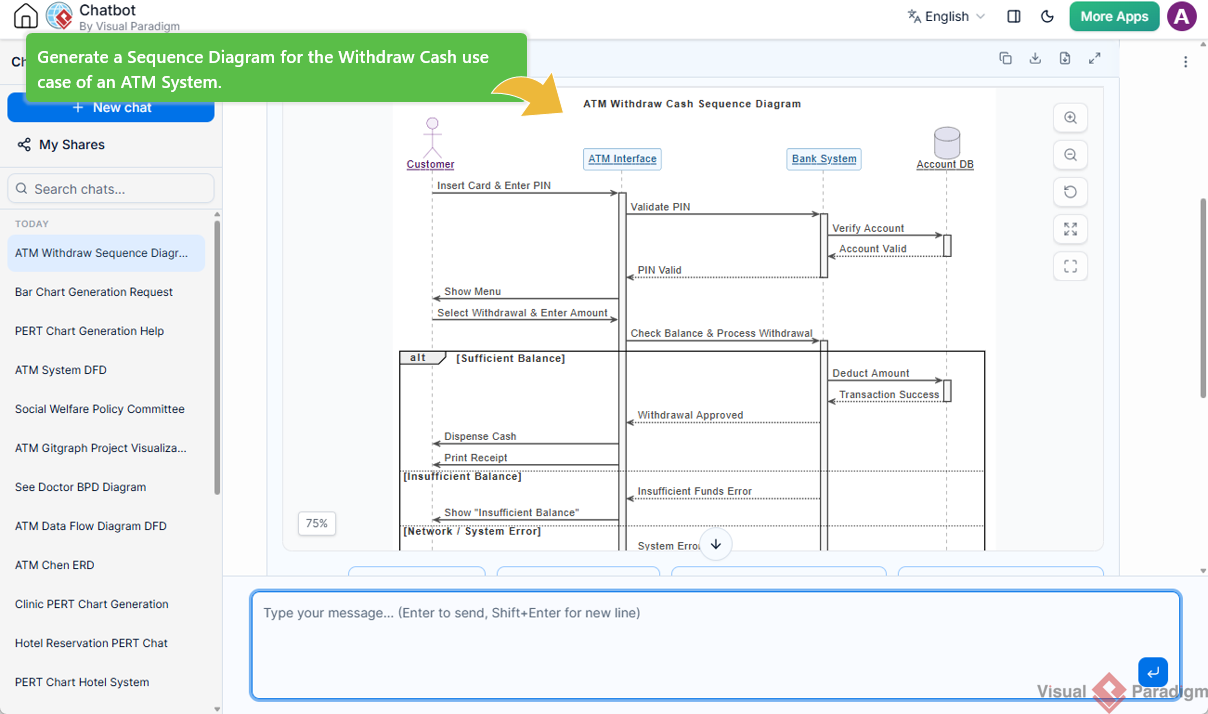
Task: Open More Apps
Action: [1114, 16]
